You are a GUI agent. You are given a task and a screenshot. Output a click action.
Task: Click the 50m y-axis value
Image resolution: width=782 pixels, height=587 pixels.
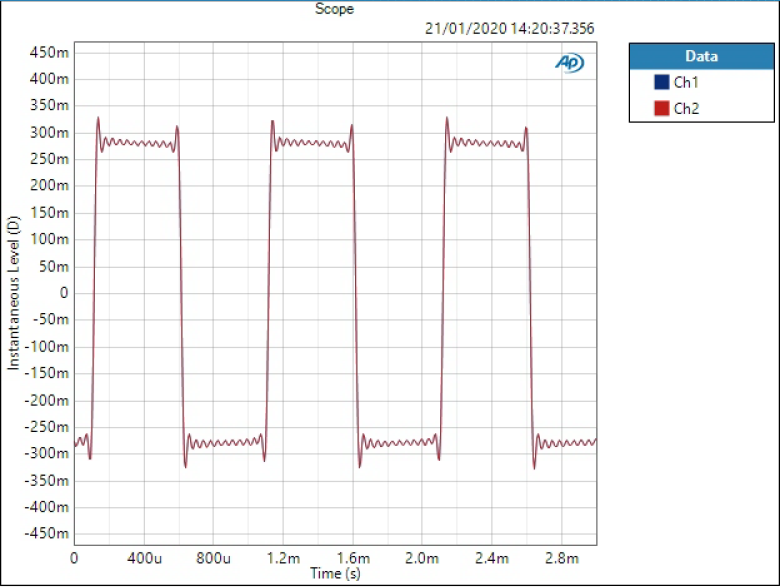54,267
